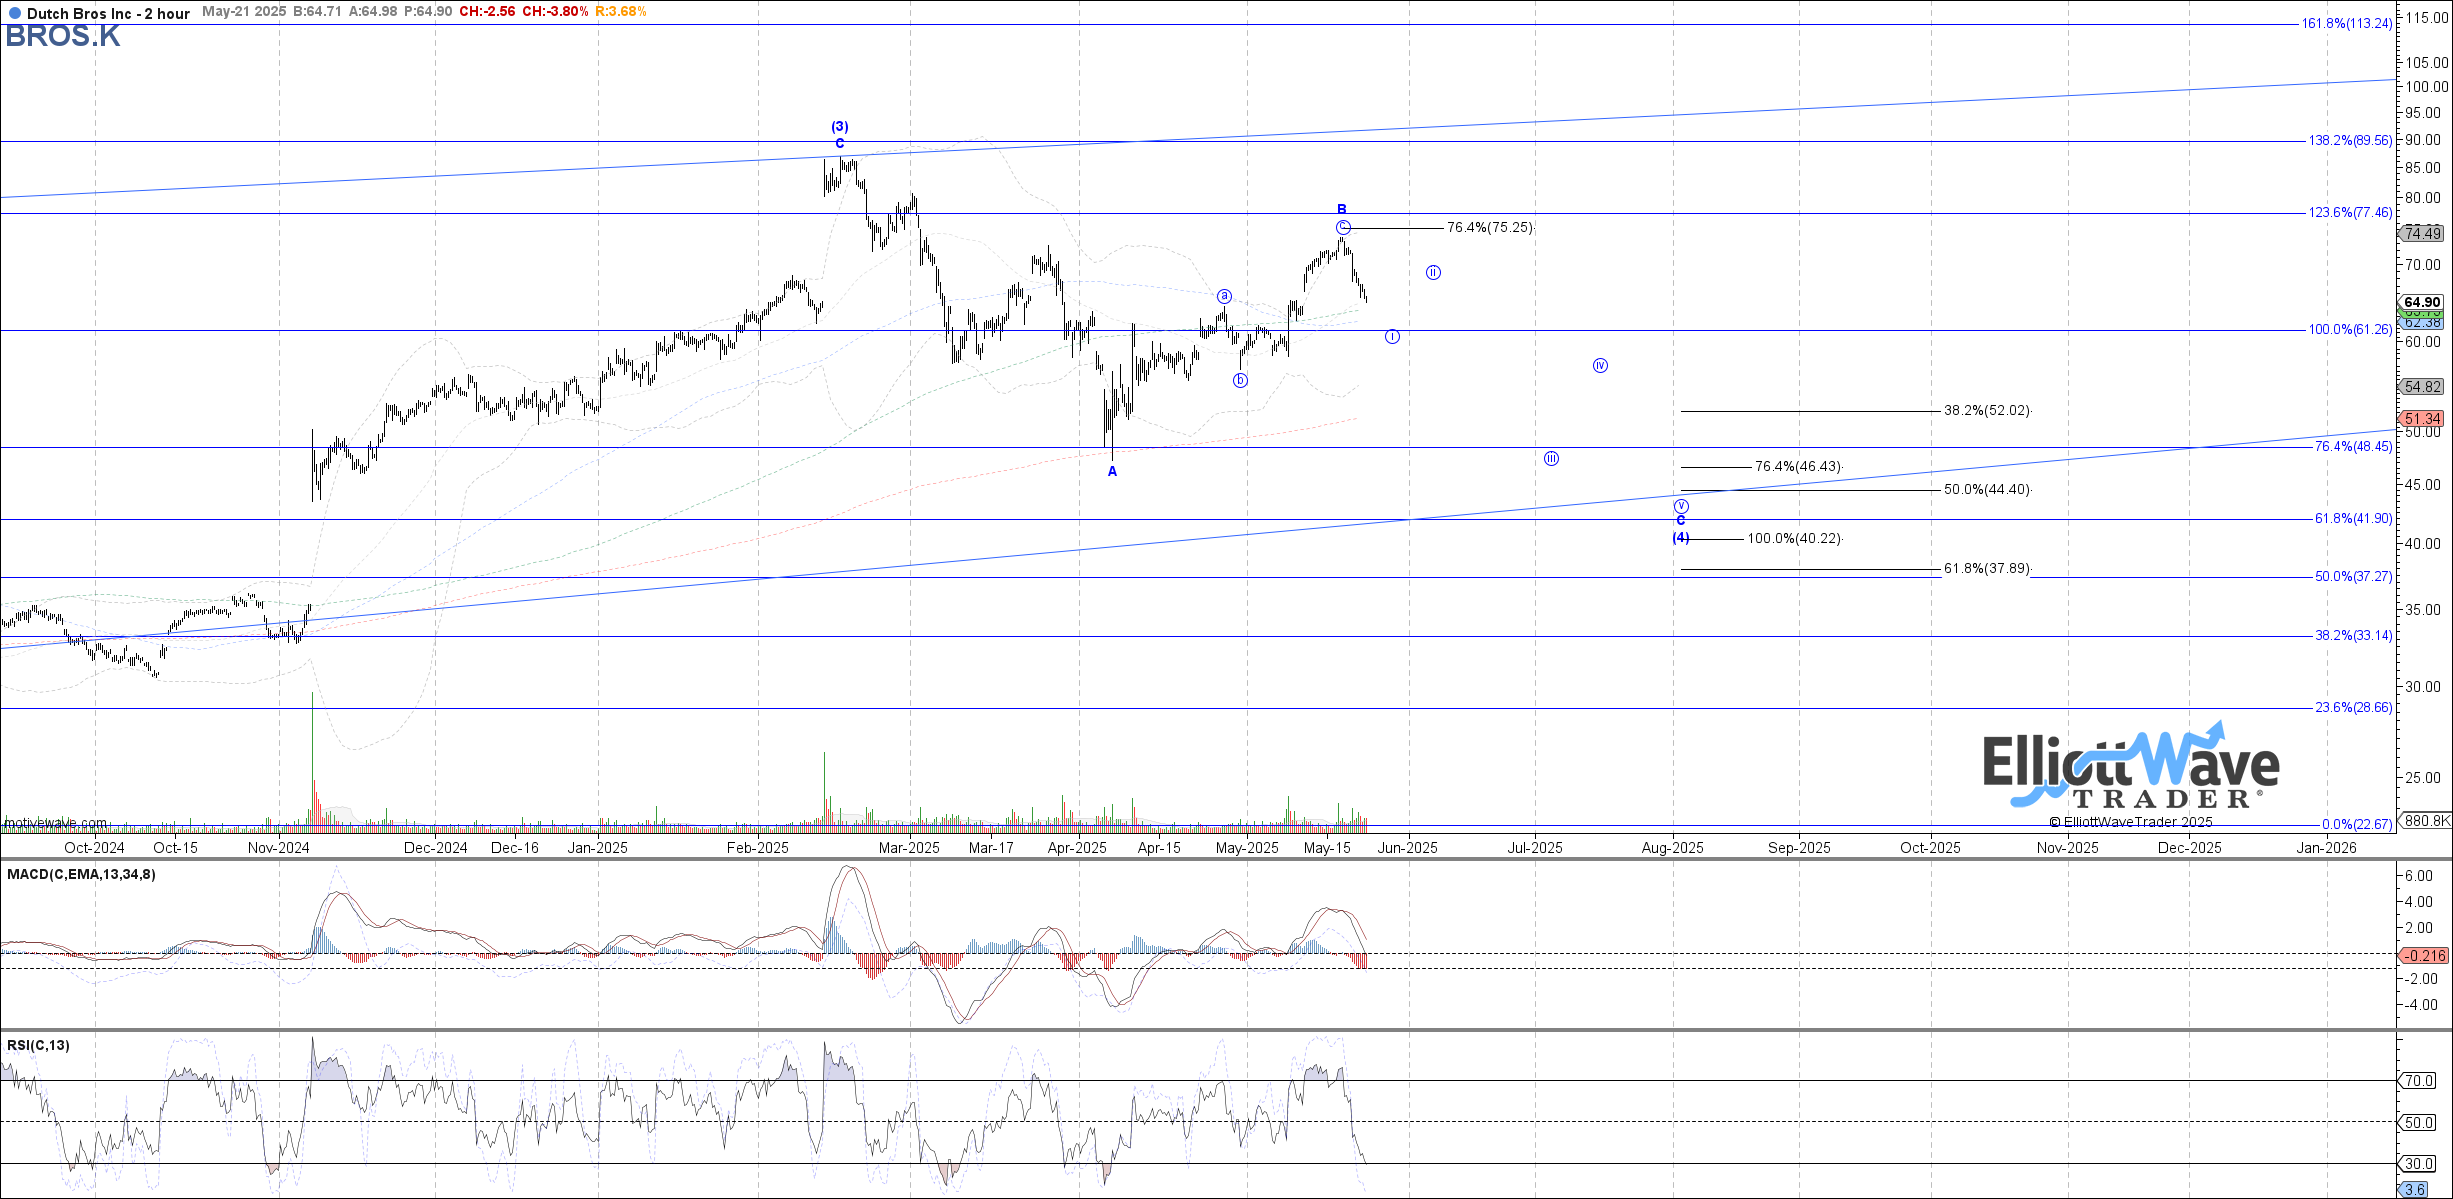The image size is (2453, 1199).
Task: Click the circled i wave marker
Action: coord(1392,336)
